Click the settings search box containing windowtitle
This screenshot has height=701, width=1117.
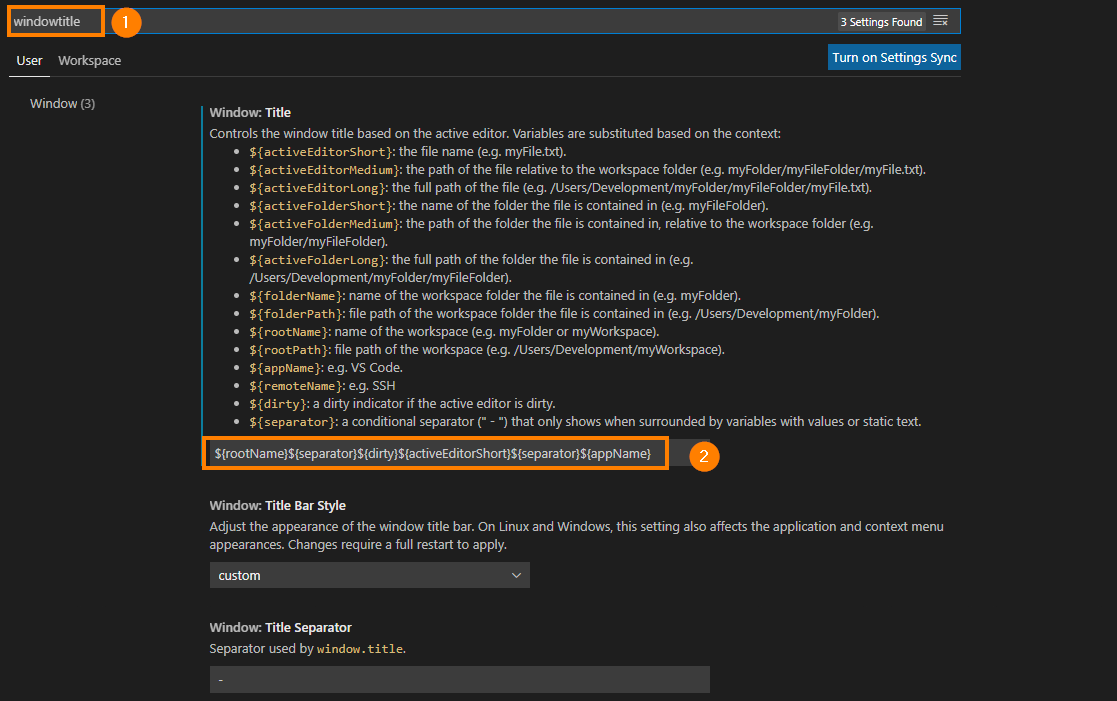pyautogui.click(x=484, y=21)
